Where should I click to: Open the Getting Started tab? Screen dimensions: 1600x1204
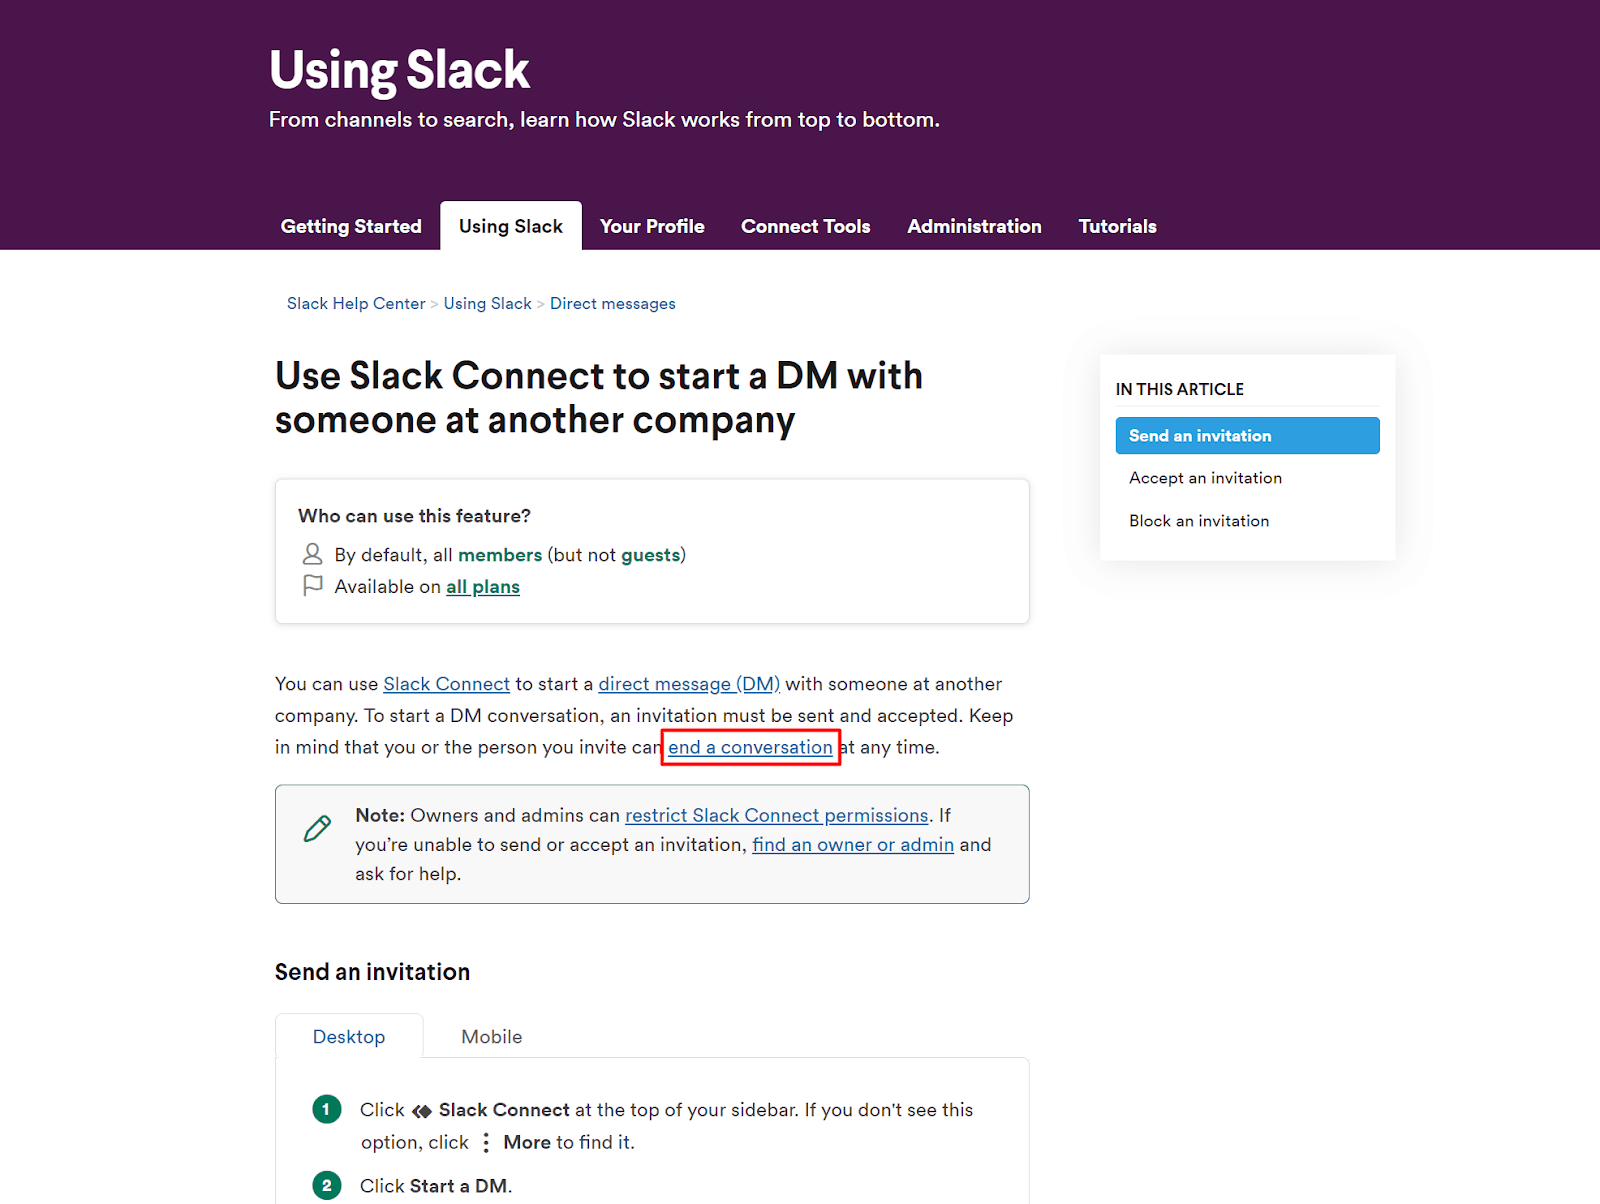351,226
